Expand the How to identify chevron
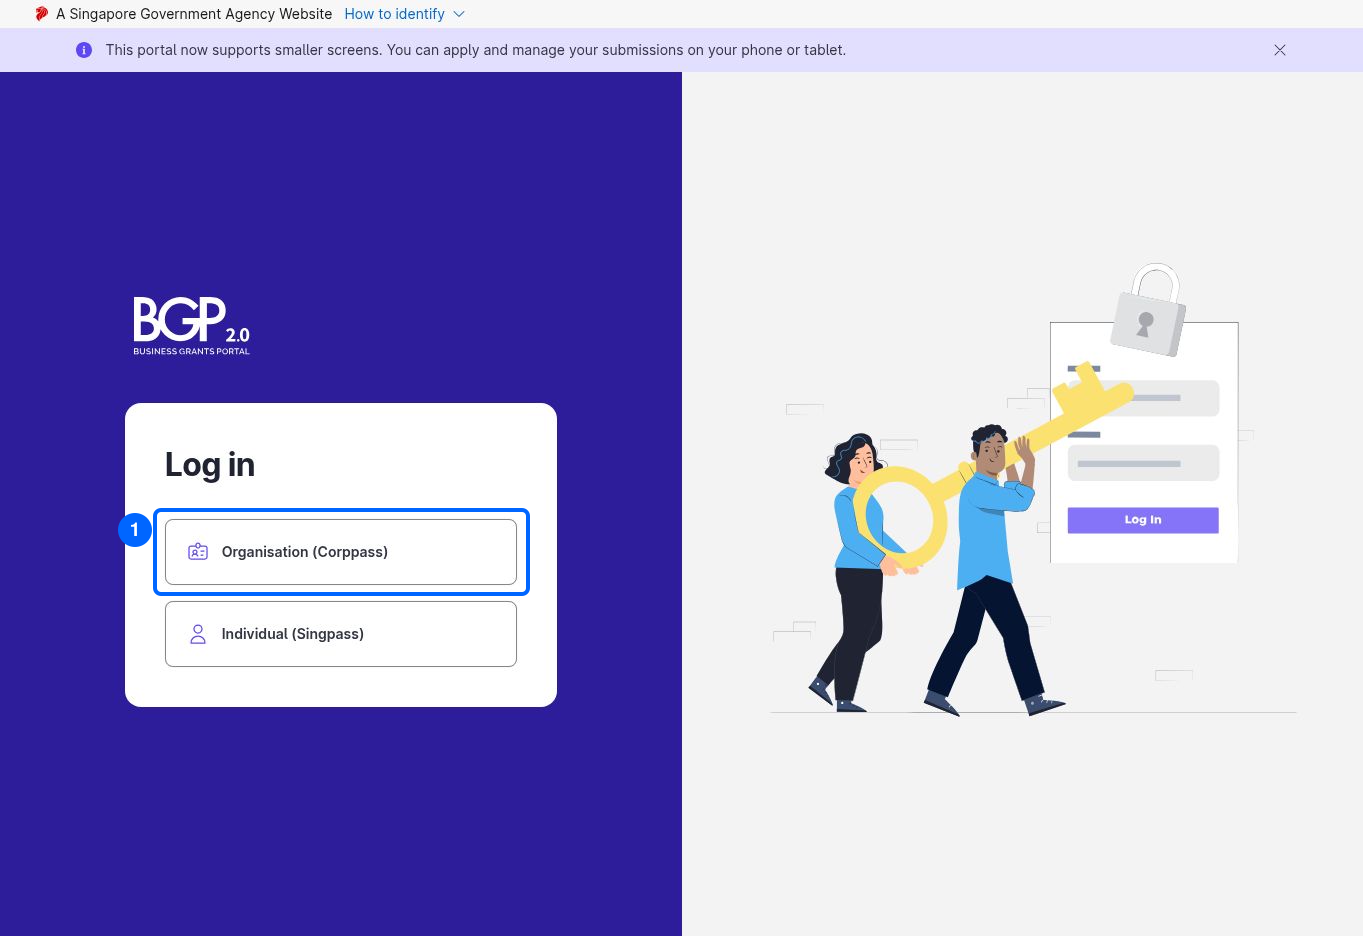The width and height of the screenshot is (1363, 936). pyautogui.click(x=459, y=14)
